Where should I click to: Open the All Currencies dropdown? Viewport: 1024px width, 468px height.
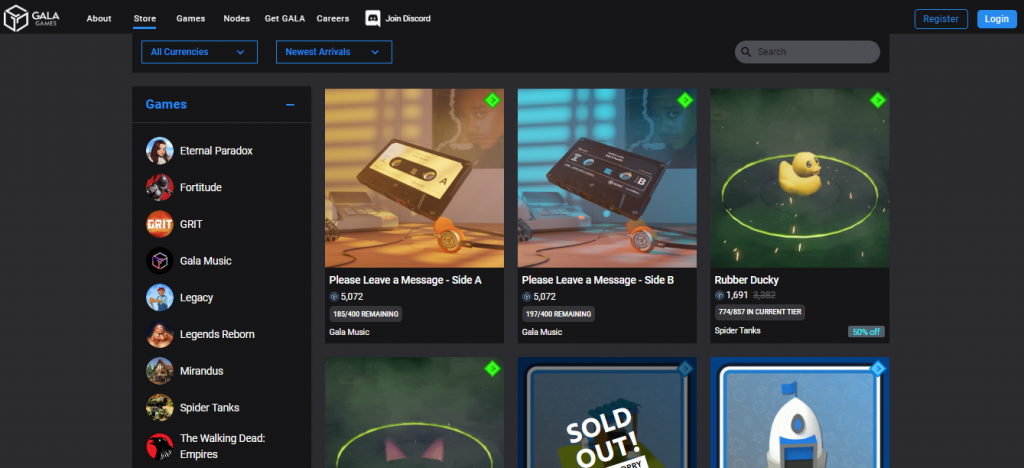pyautogui.click(x=199, y=52)
